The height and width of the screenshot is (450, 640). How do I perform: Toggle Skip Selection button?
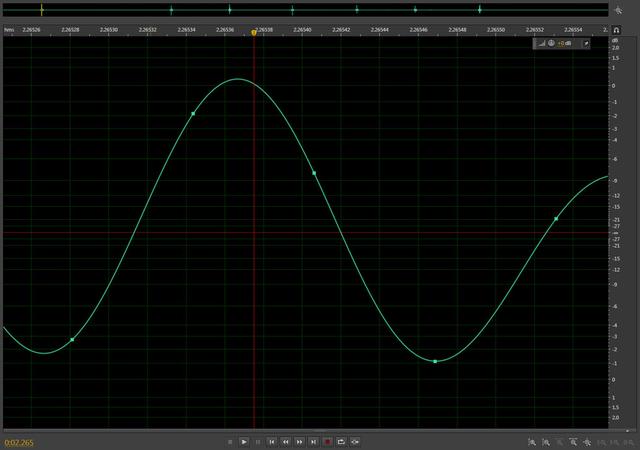355,441
